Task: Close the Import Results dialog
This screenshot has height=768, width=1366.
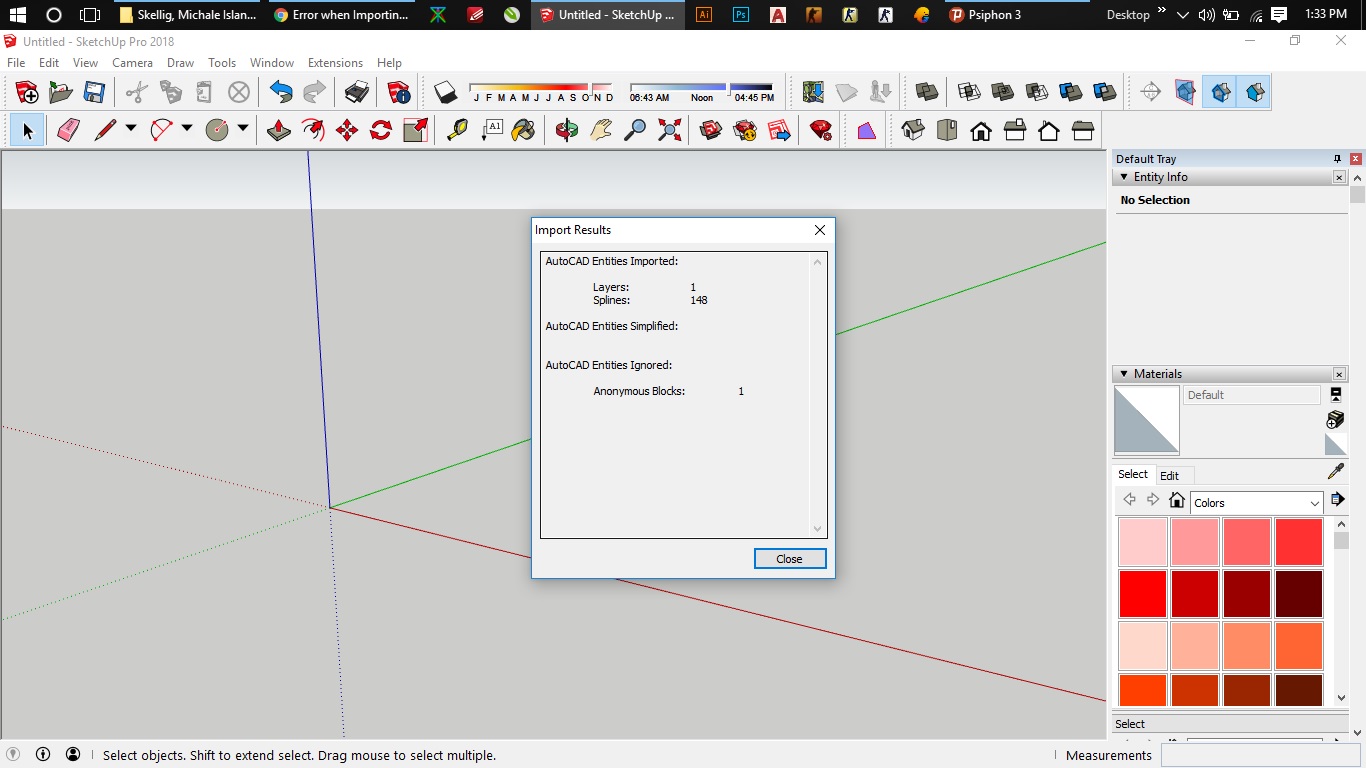Action: coord(790,559)
